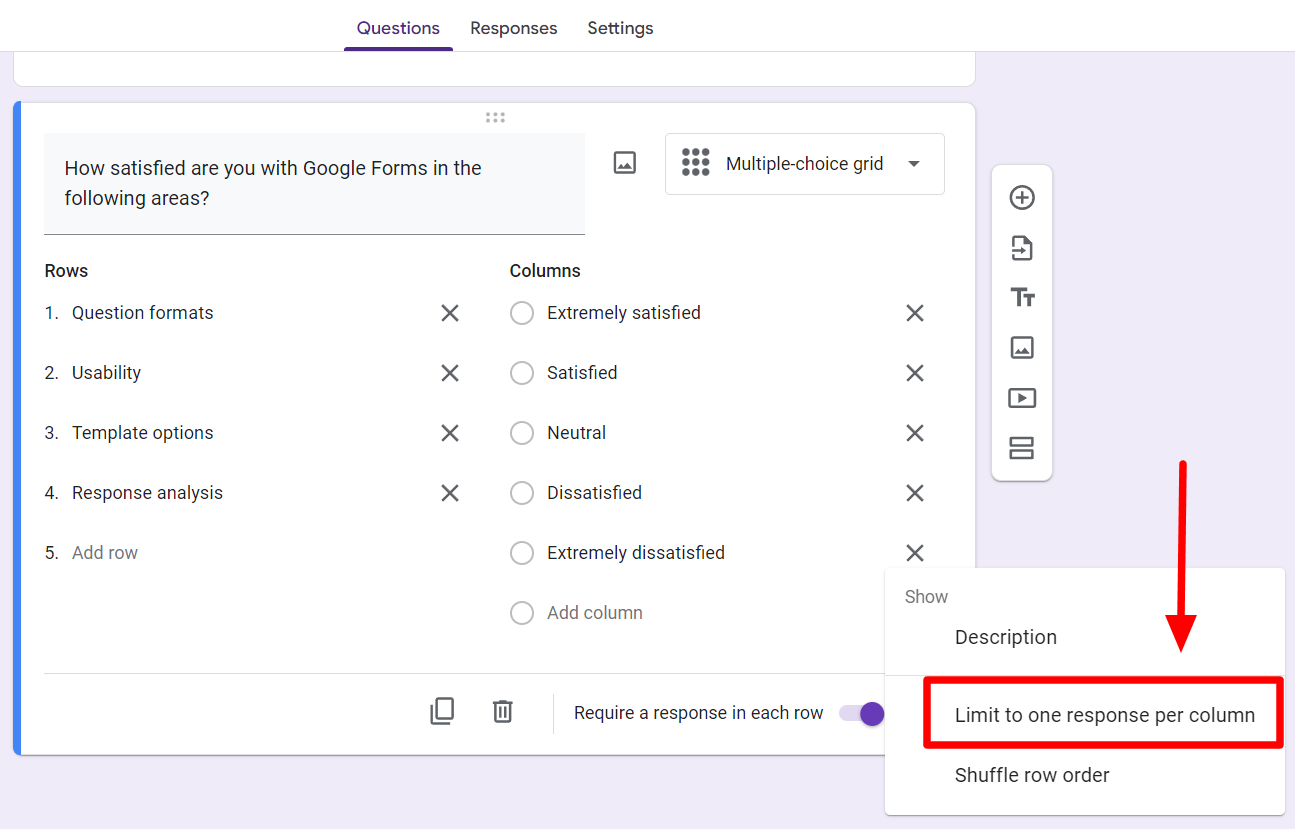Click the Add video sidebar icon
Viewport: 1295px width, 829px height.
pos(1021,398)
